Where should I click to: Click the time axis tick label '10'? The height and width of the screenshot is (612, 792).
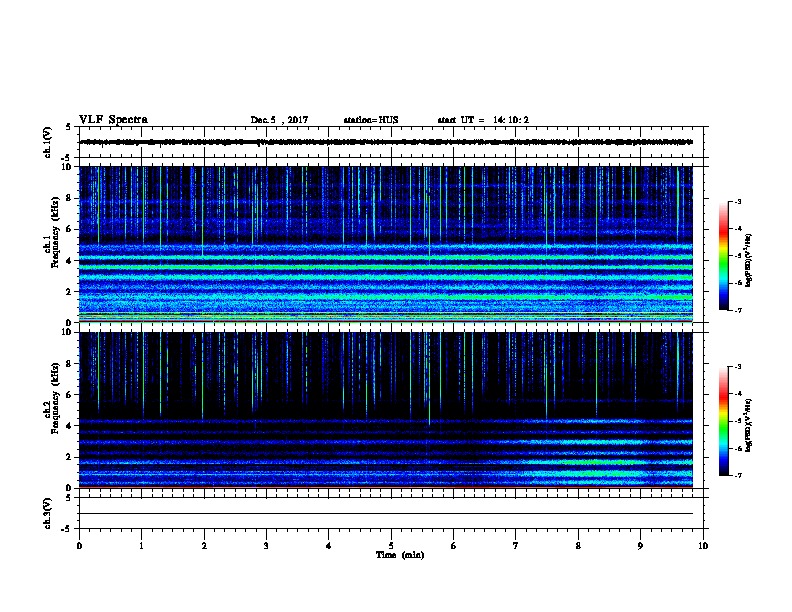703,546
